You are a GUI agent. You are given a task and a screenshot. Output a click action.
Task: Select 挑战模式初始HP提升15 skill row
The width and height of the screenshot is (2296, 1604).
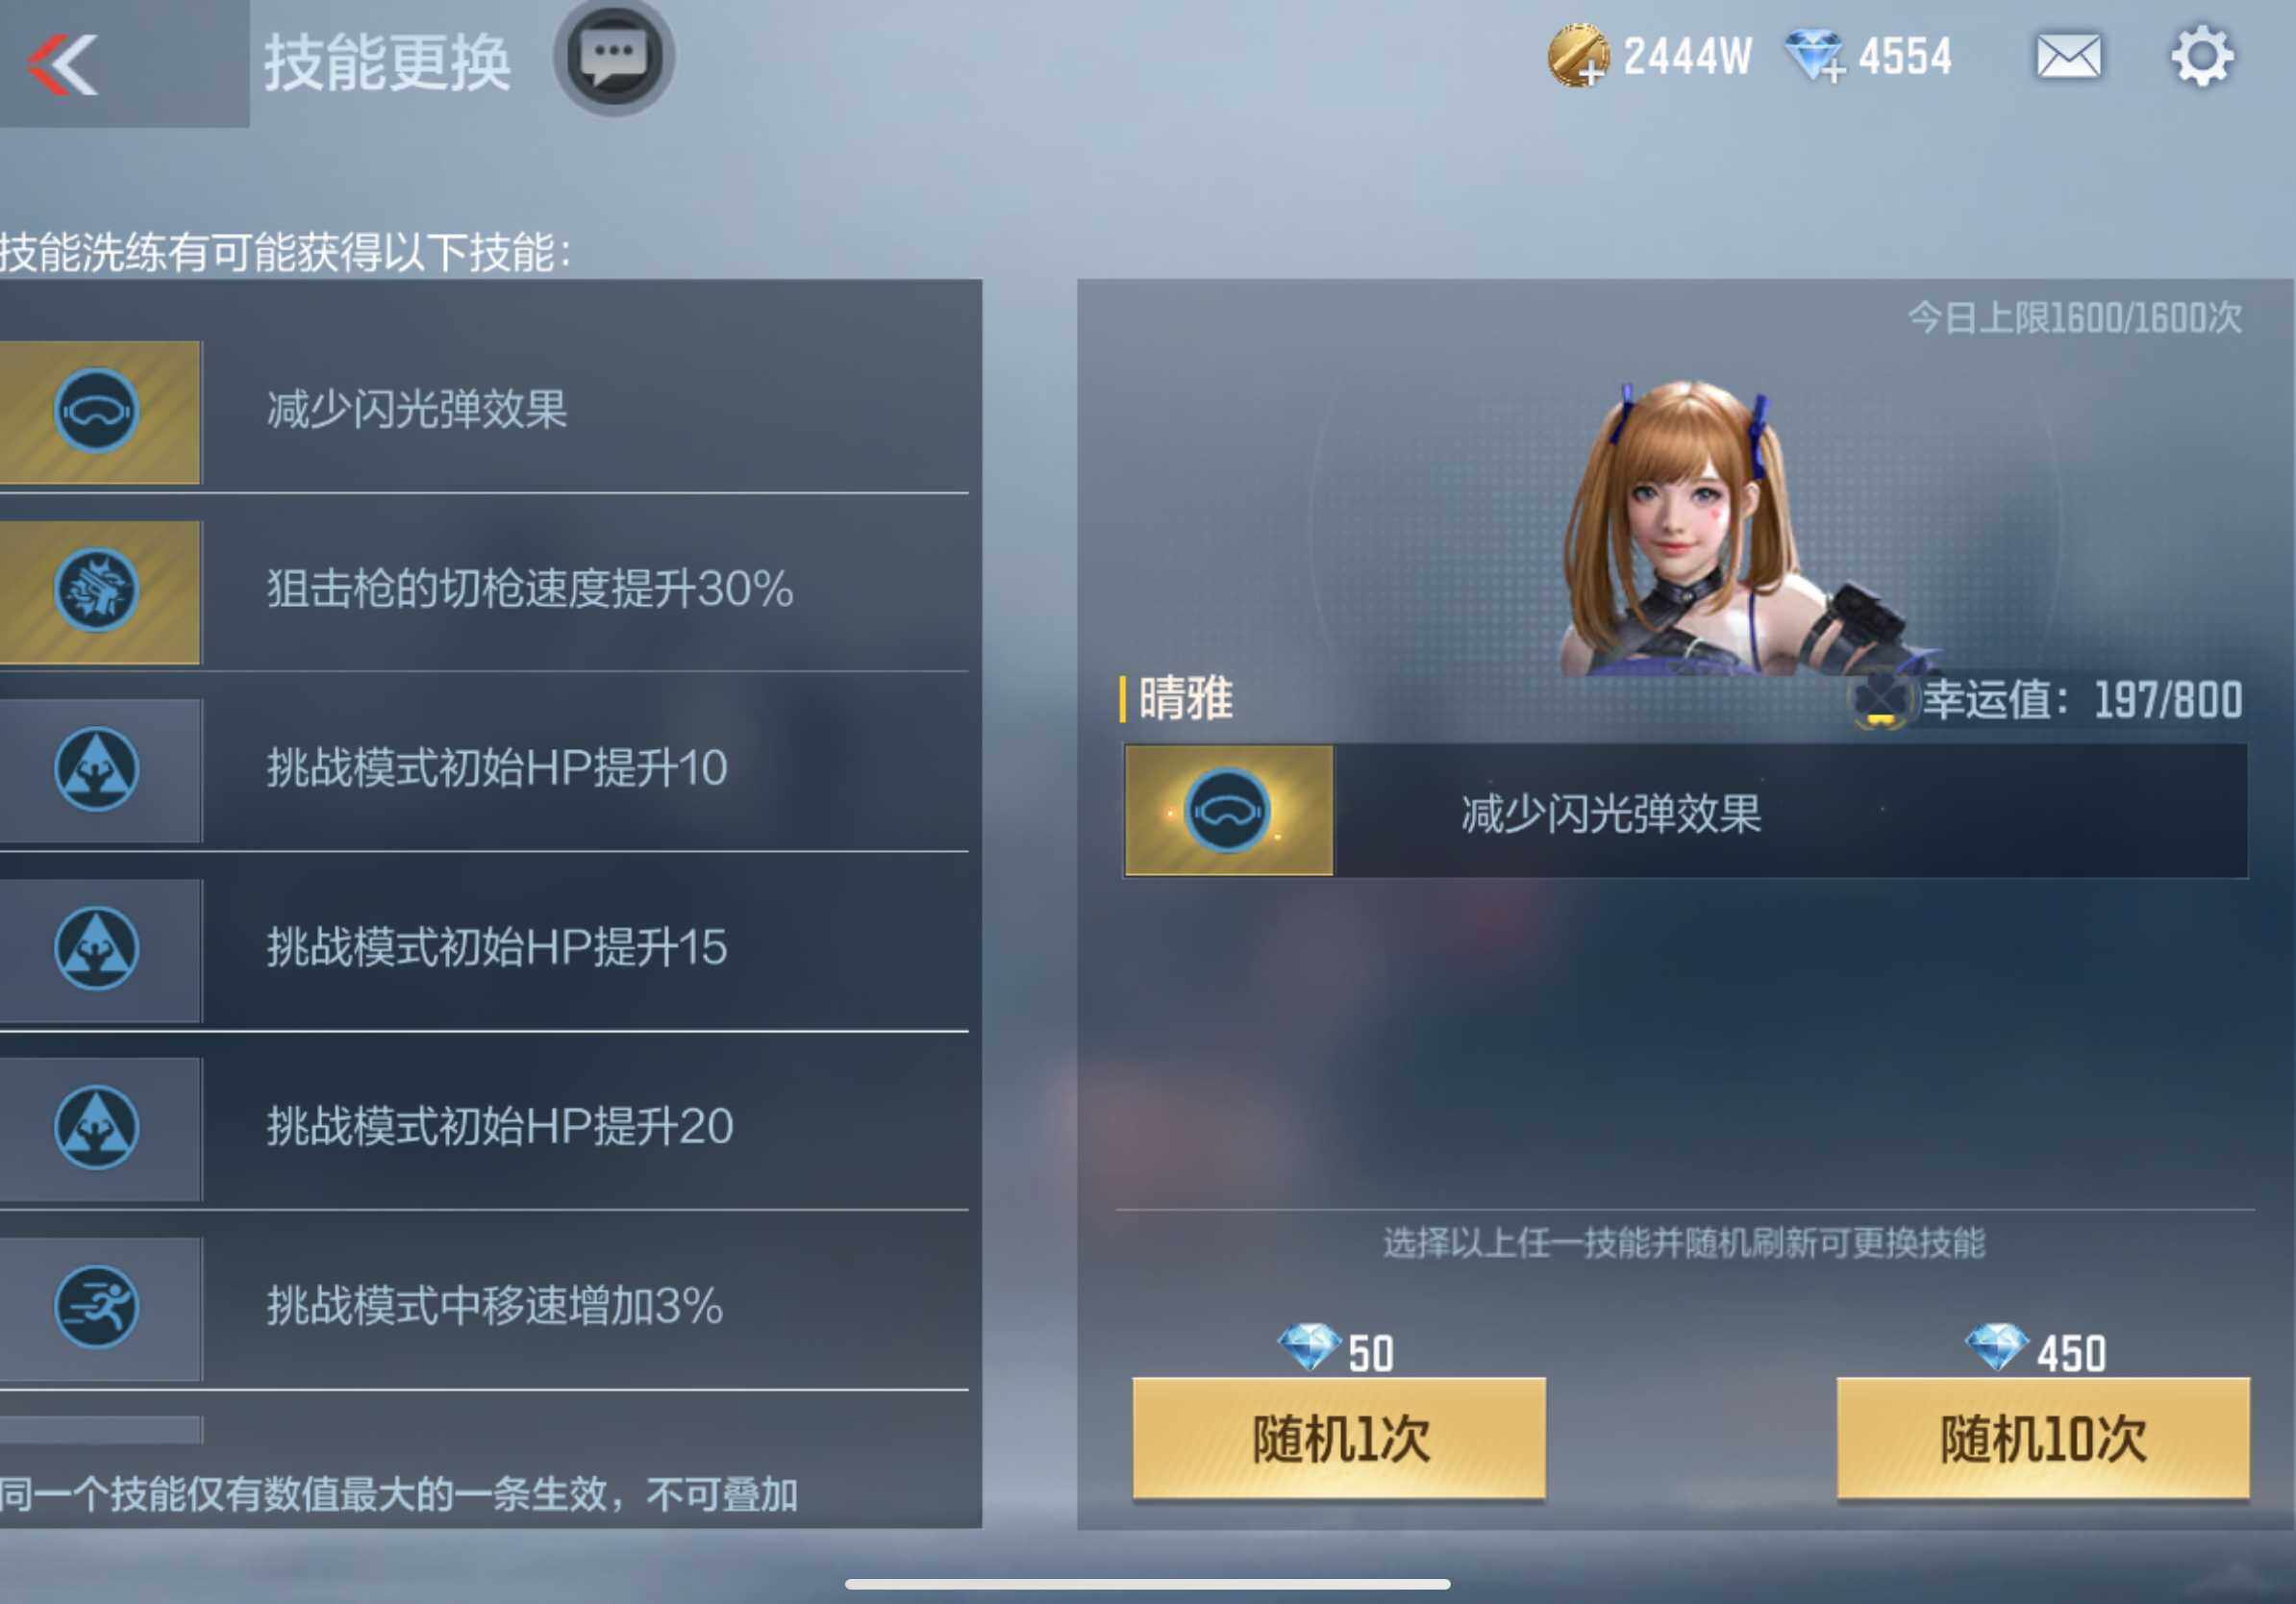point(484,949)
